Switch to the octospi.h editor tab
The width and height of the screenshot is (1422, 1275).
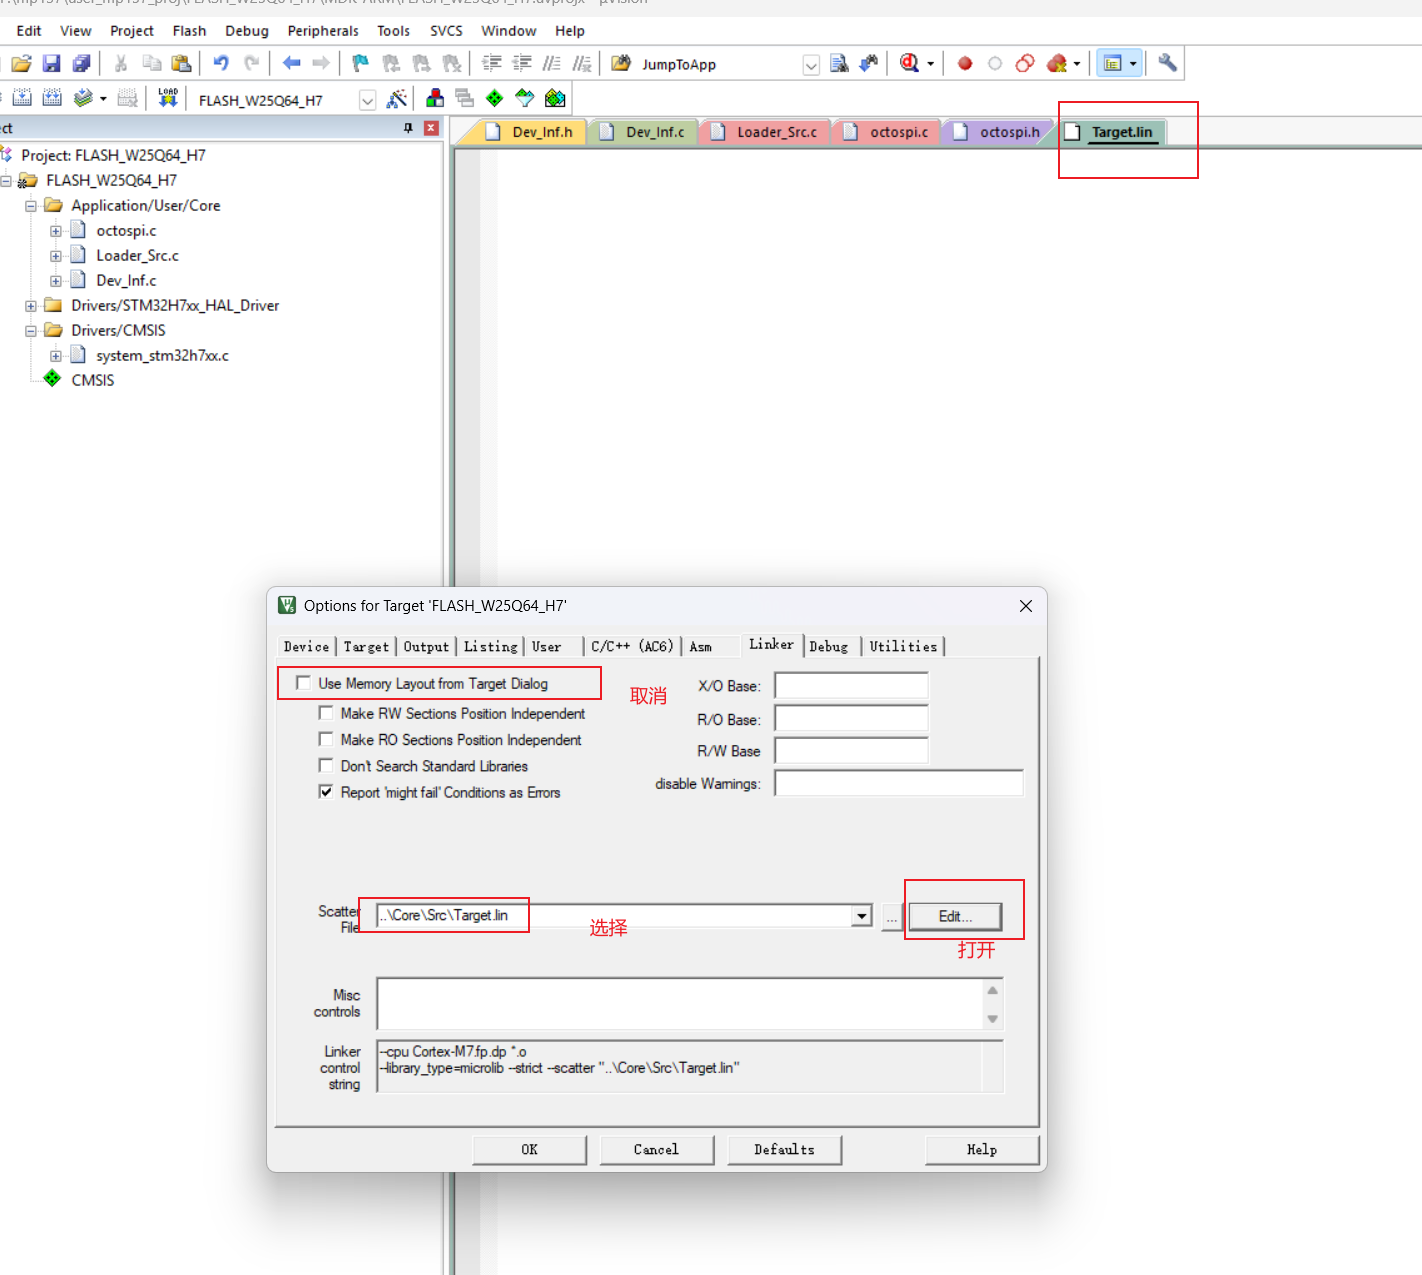coord(998,132)
